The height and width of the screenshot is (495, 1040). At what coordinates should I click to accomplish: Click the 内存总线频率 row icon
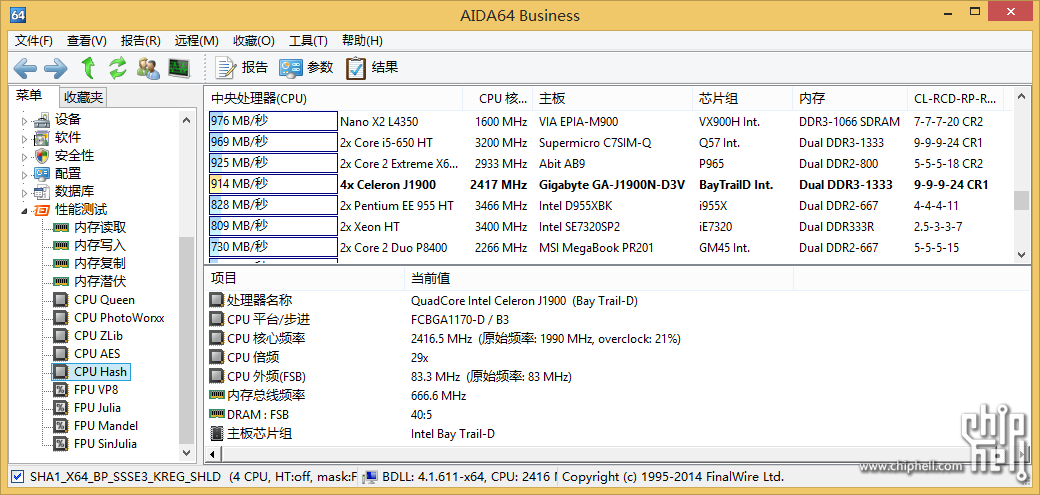point(217,395)
